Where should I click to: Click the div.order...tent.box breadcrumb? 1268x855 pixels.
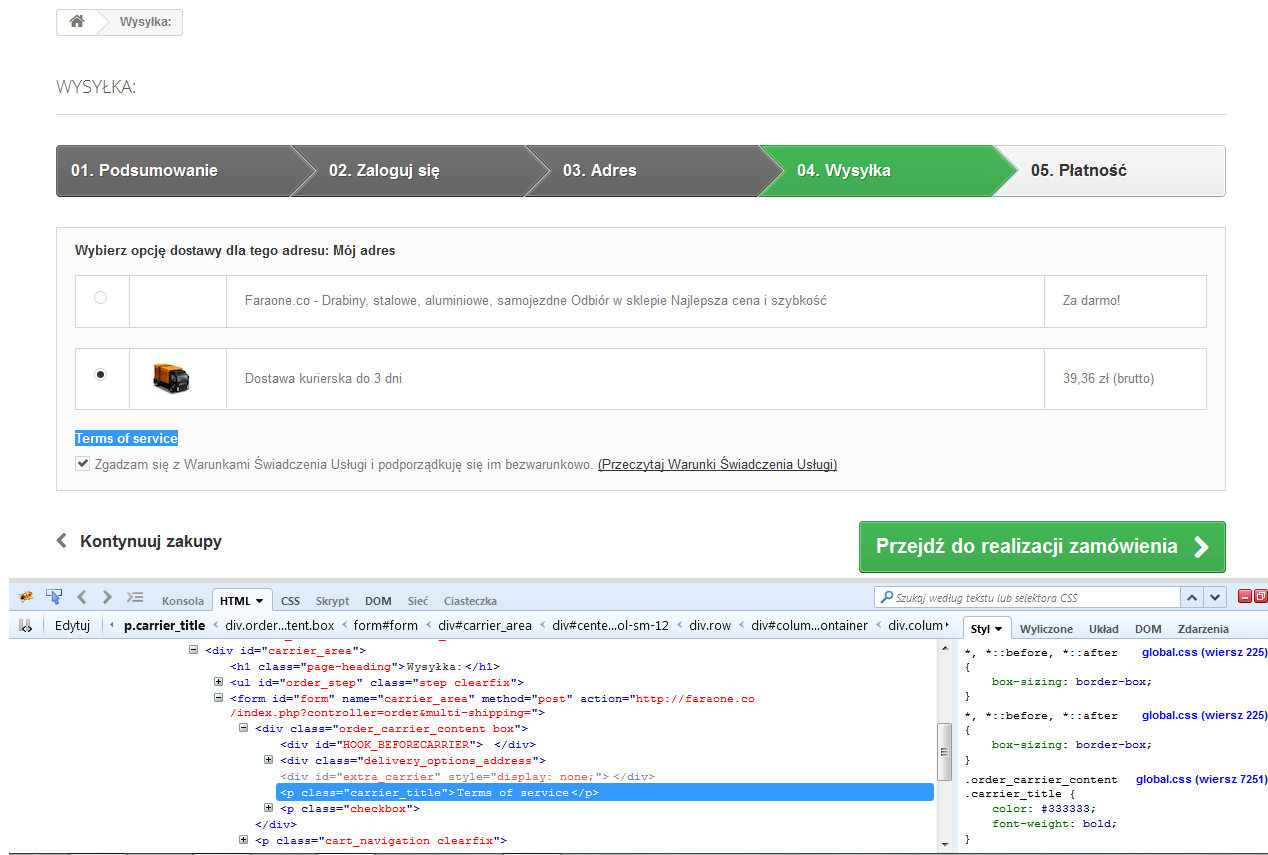279,626
